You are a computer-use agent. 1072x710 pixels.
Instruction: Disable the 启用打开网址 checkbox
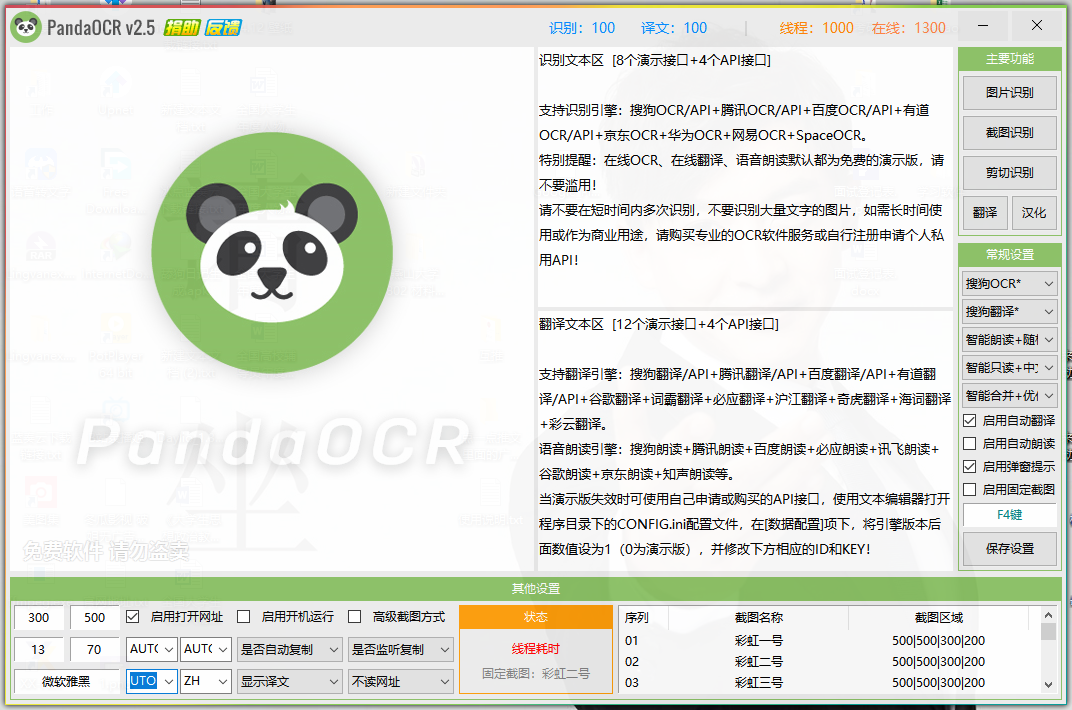click(132, 616)
